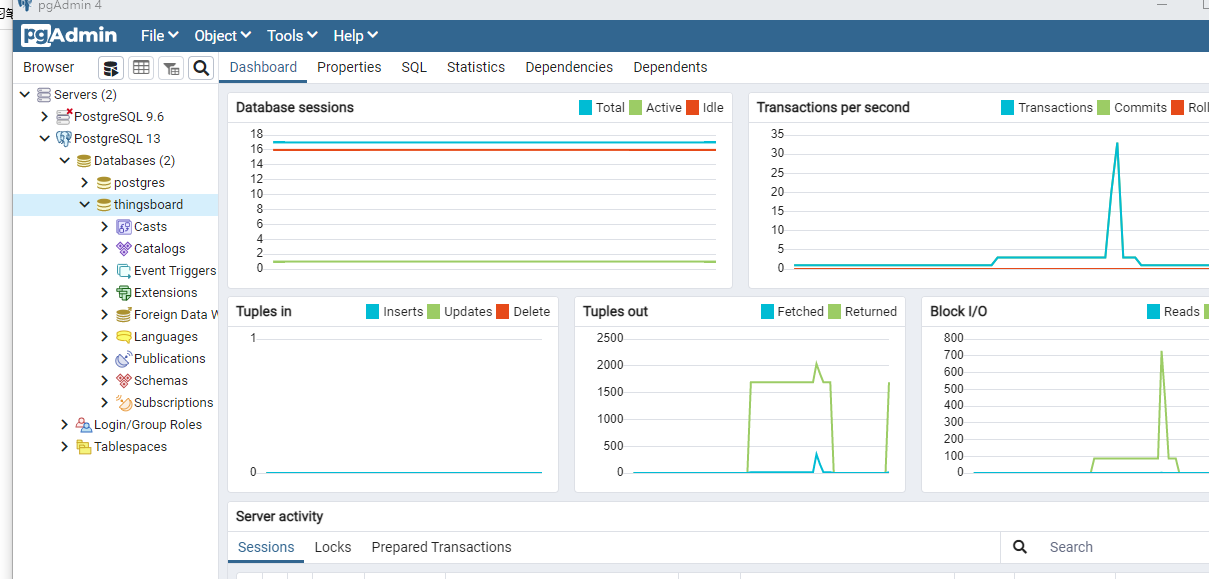Viewport: 1209px width, 579px height.
Task: Click the Tablespaces node icon
Action: [84, 447]
